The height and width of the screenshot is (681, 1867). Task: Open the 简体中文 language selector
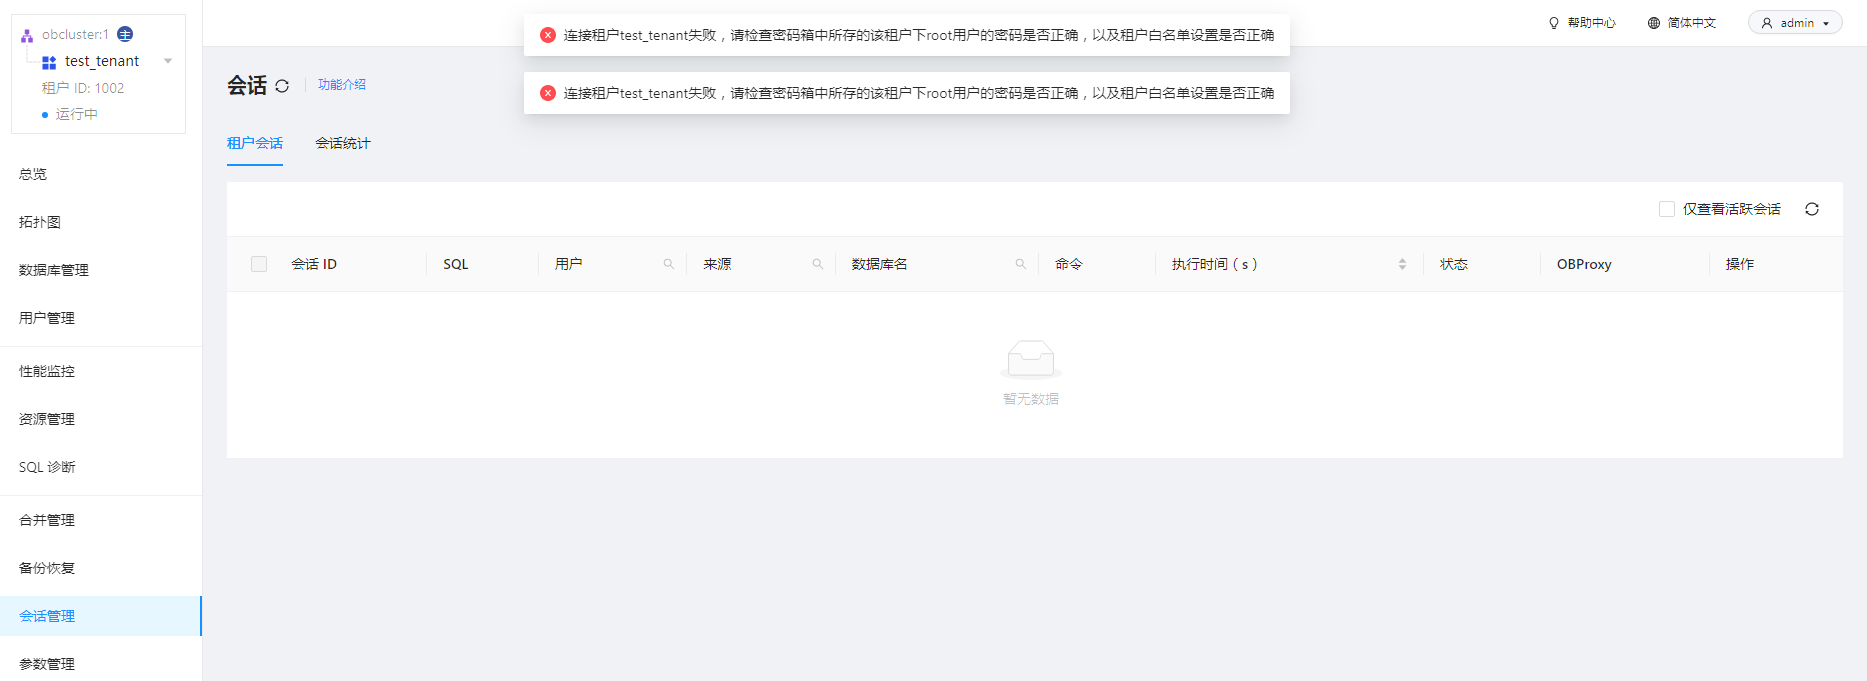tap(1692, 23)
